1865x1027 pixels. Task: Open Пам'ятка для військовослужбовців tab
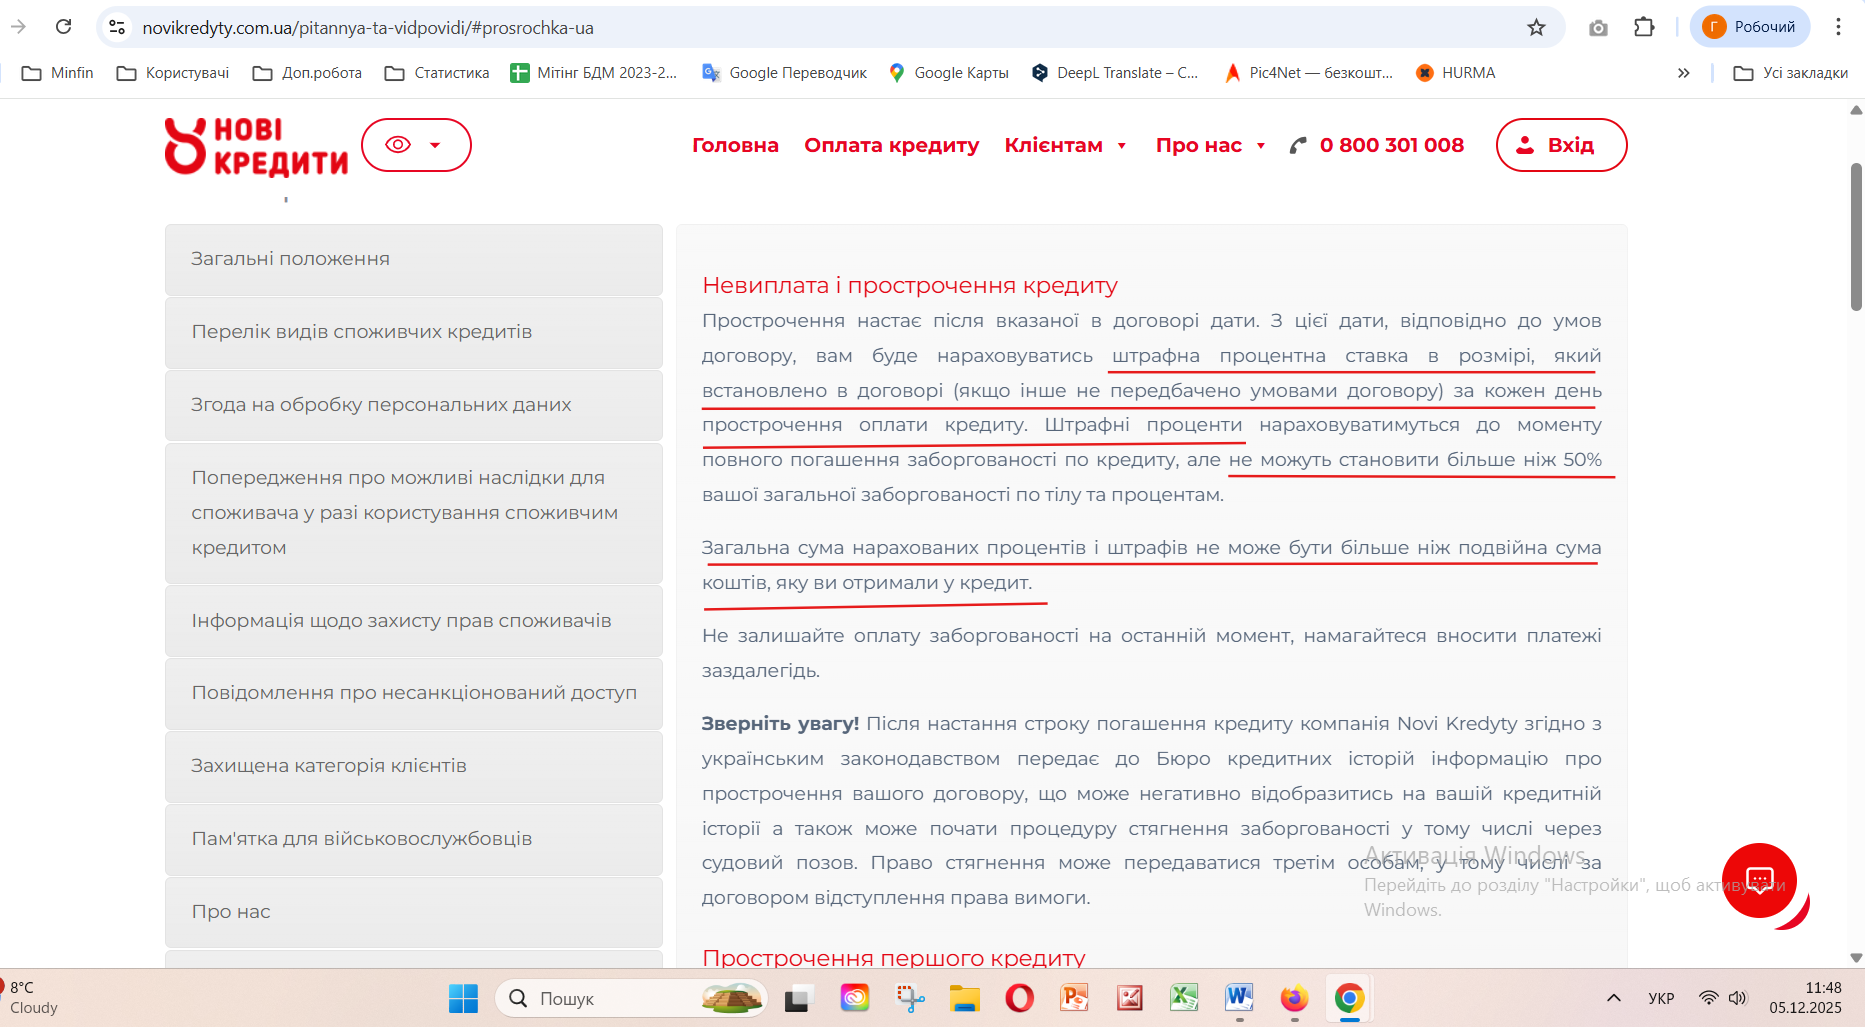point(414,839)
